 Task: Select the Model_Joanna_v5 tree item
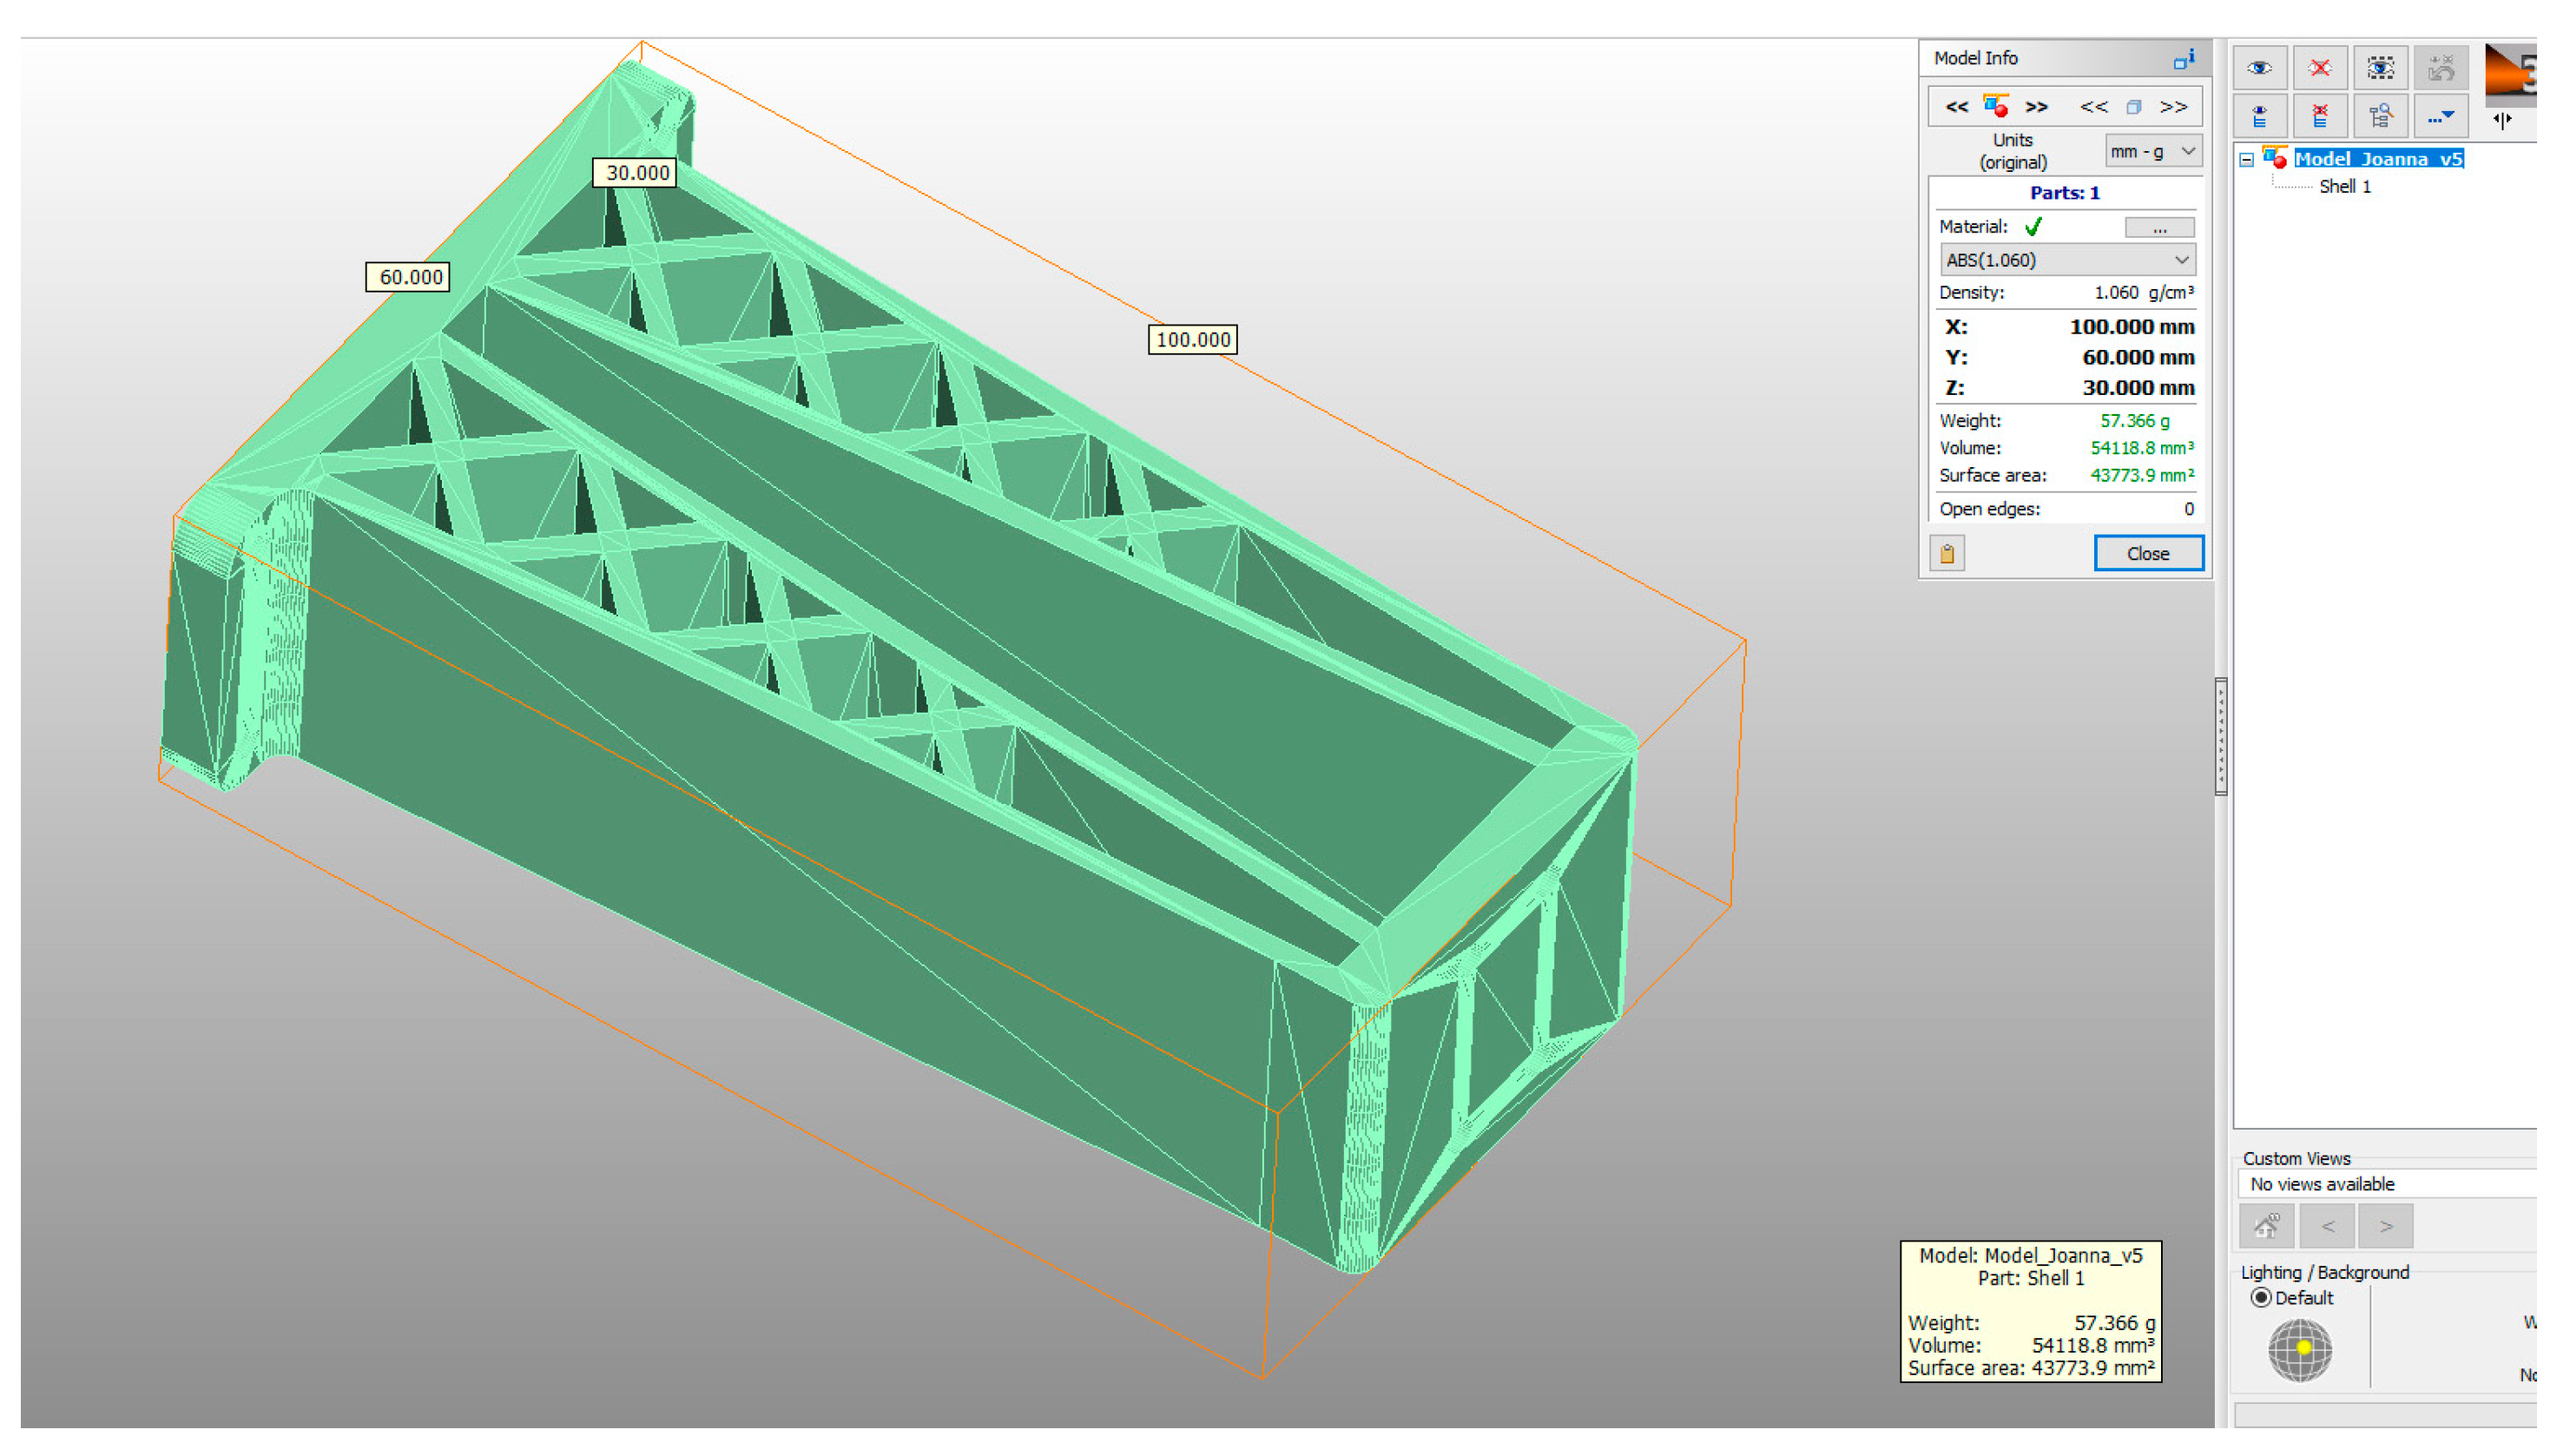pyautogui.click(x=2377, y=159)
